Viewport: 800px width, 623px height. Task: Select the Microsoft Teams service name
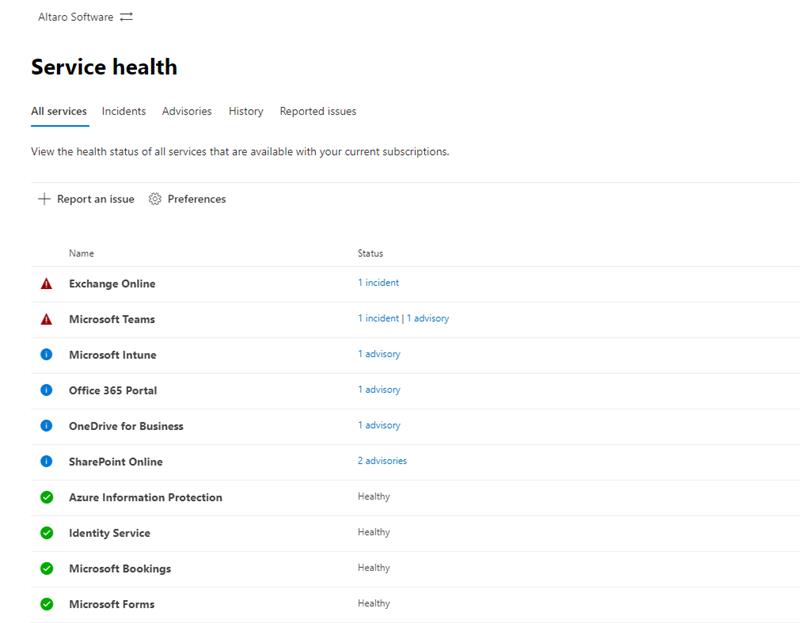click(112, 319)
